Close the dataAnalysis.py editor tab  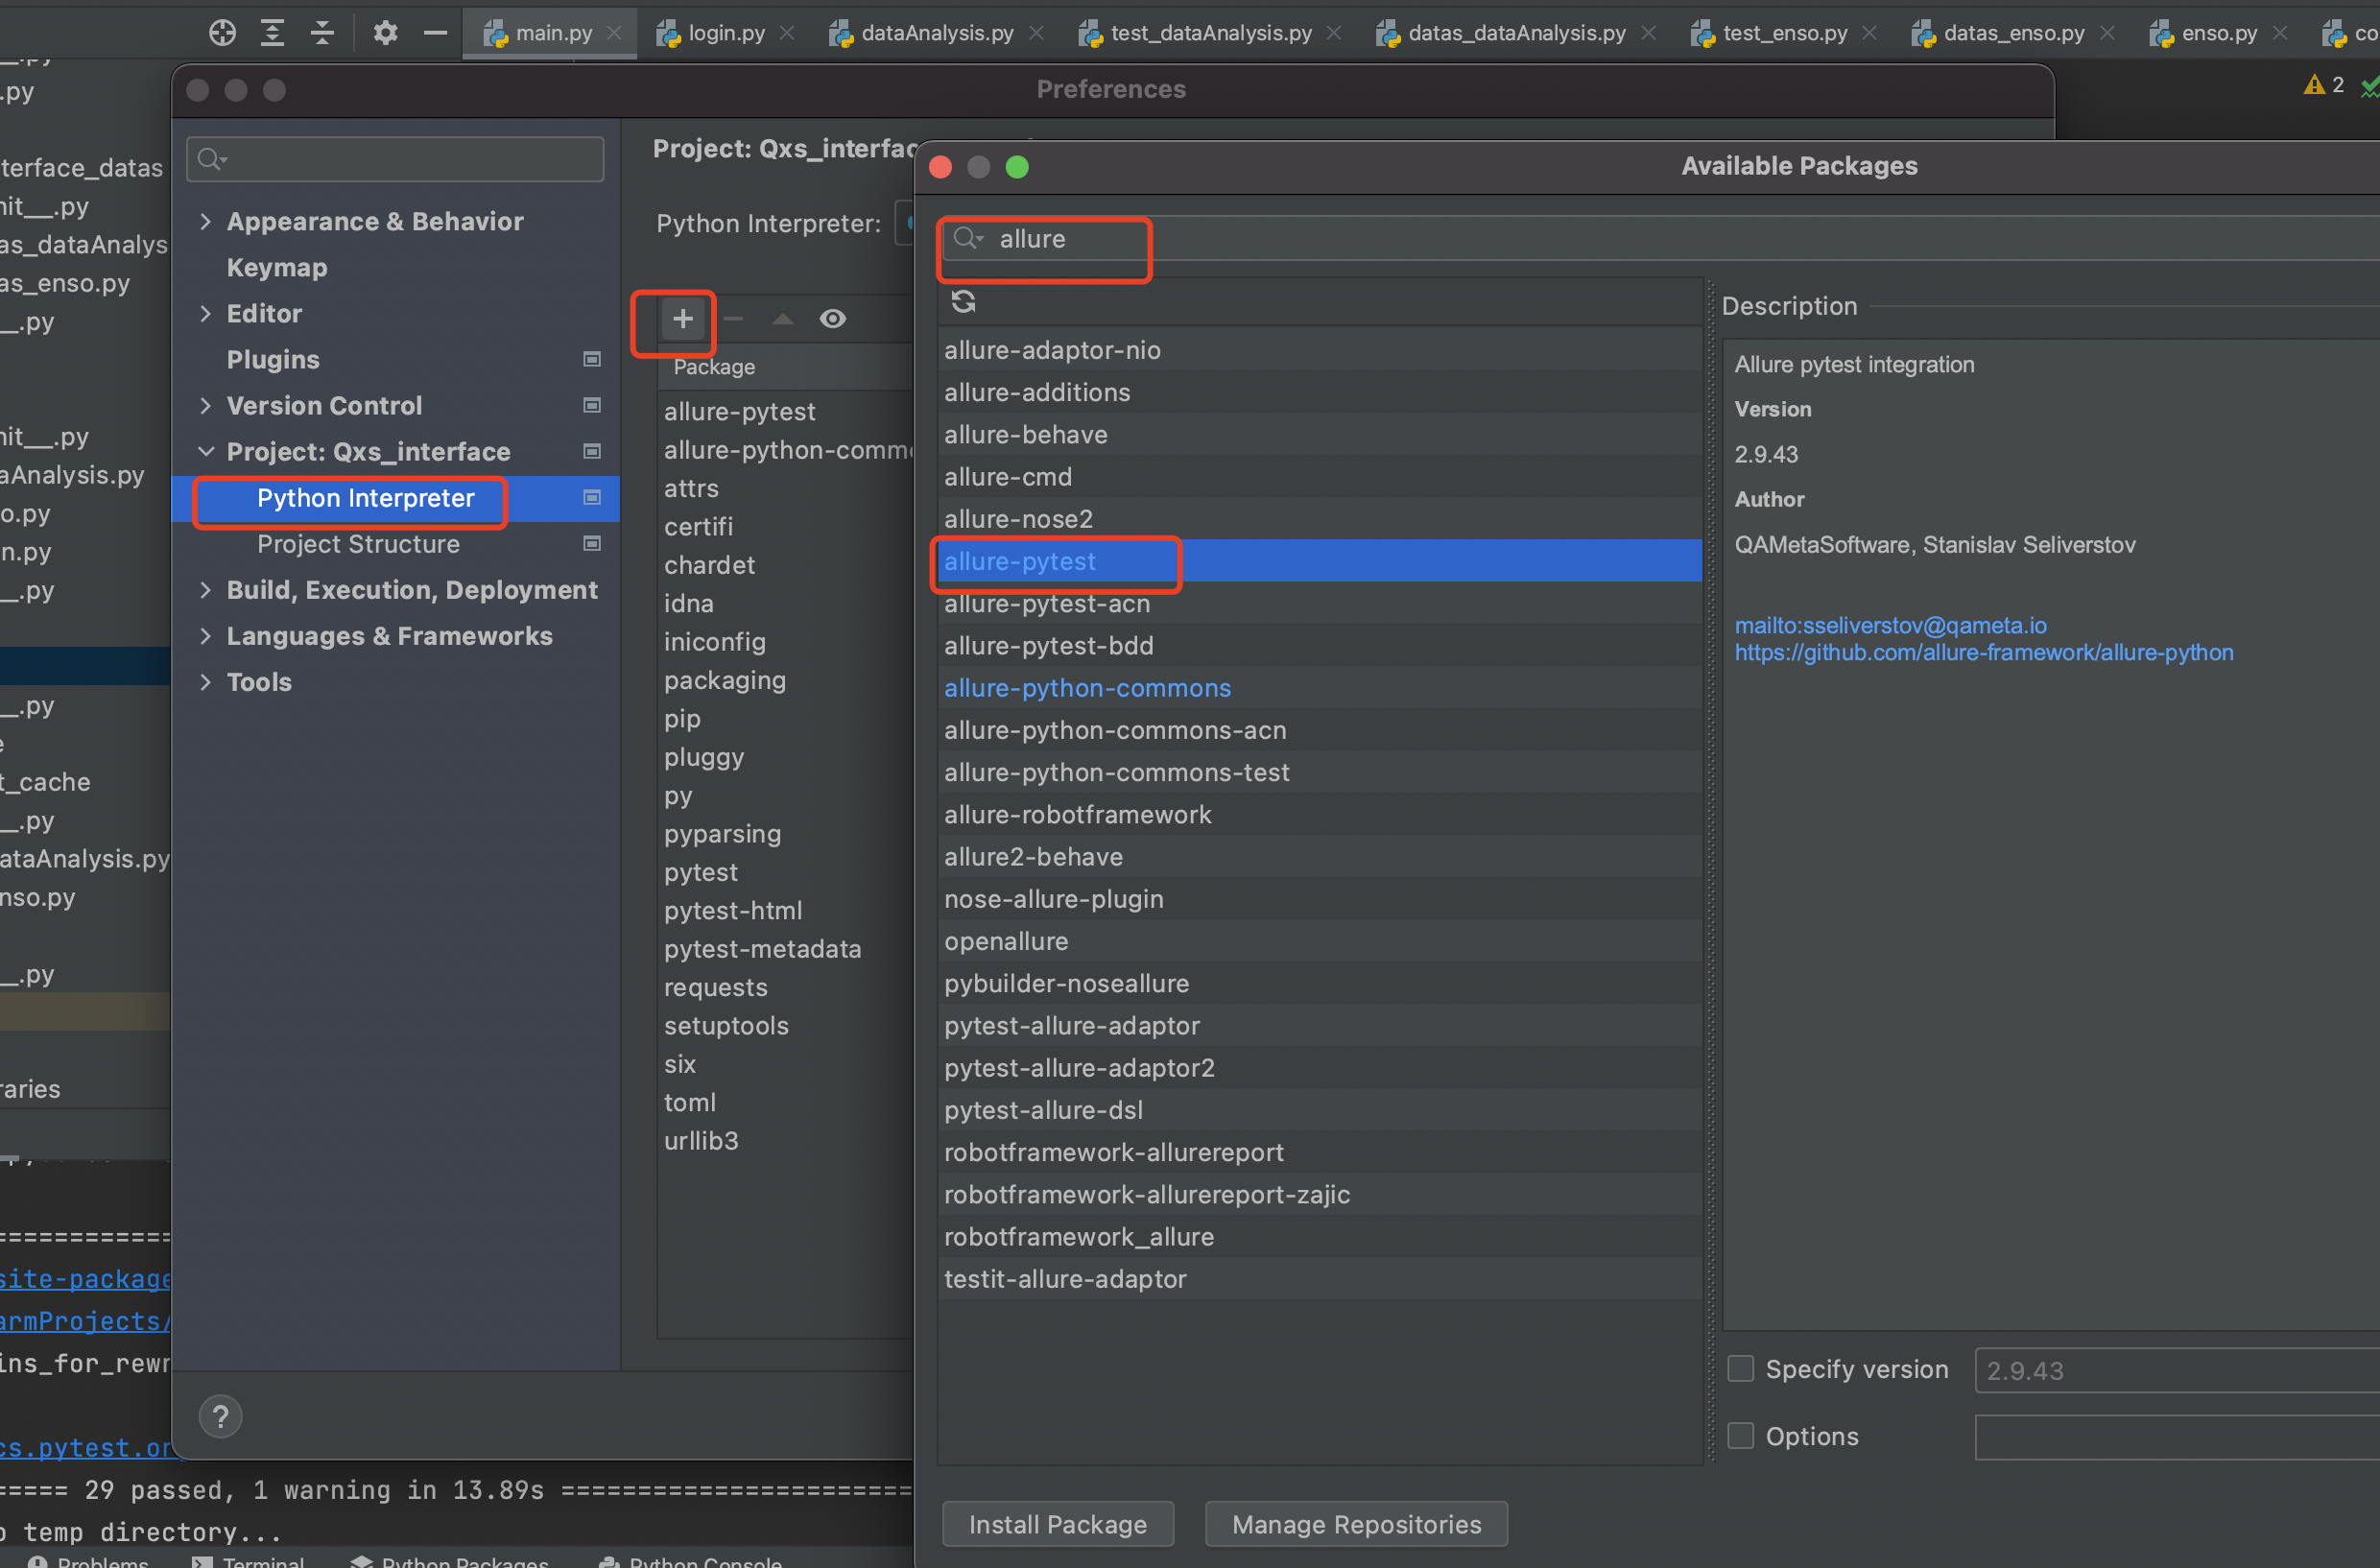[x=1037, y=33]
